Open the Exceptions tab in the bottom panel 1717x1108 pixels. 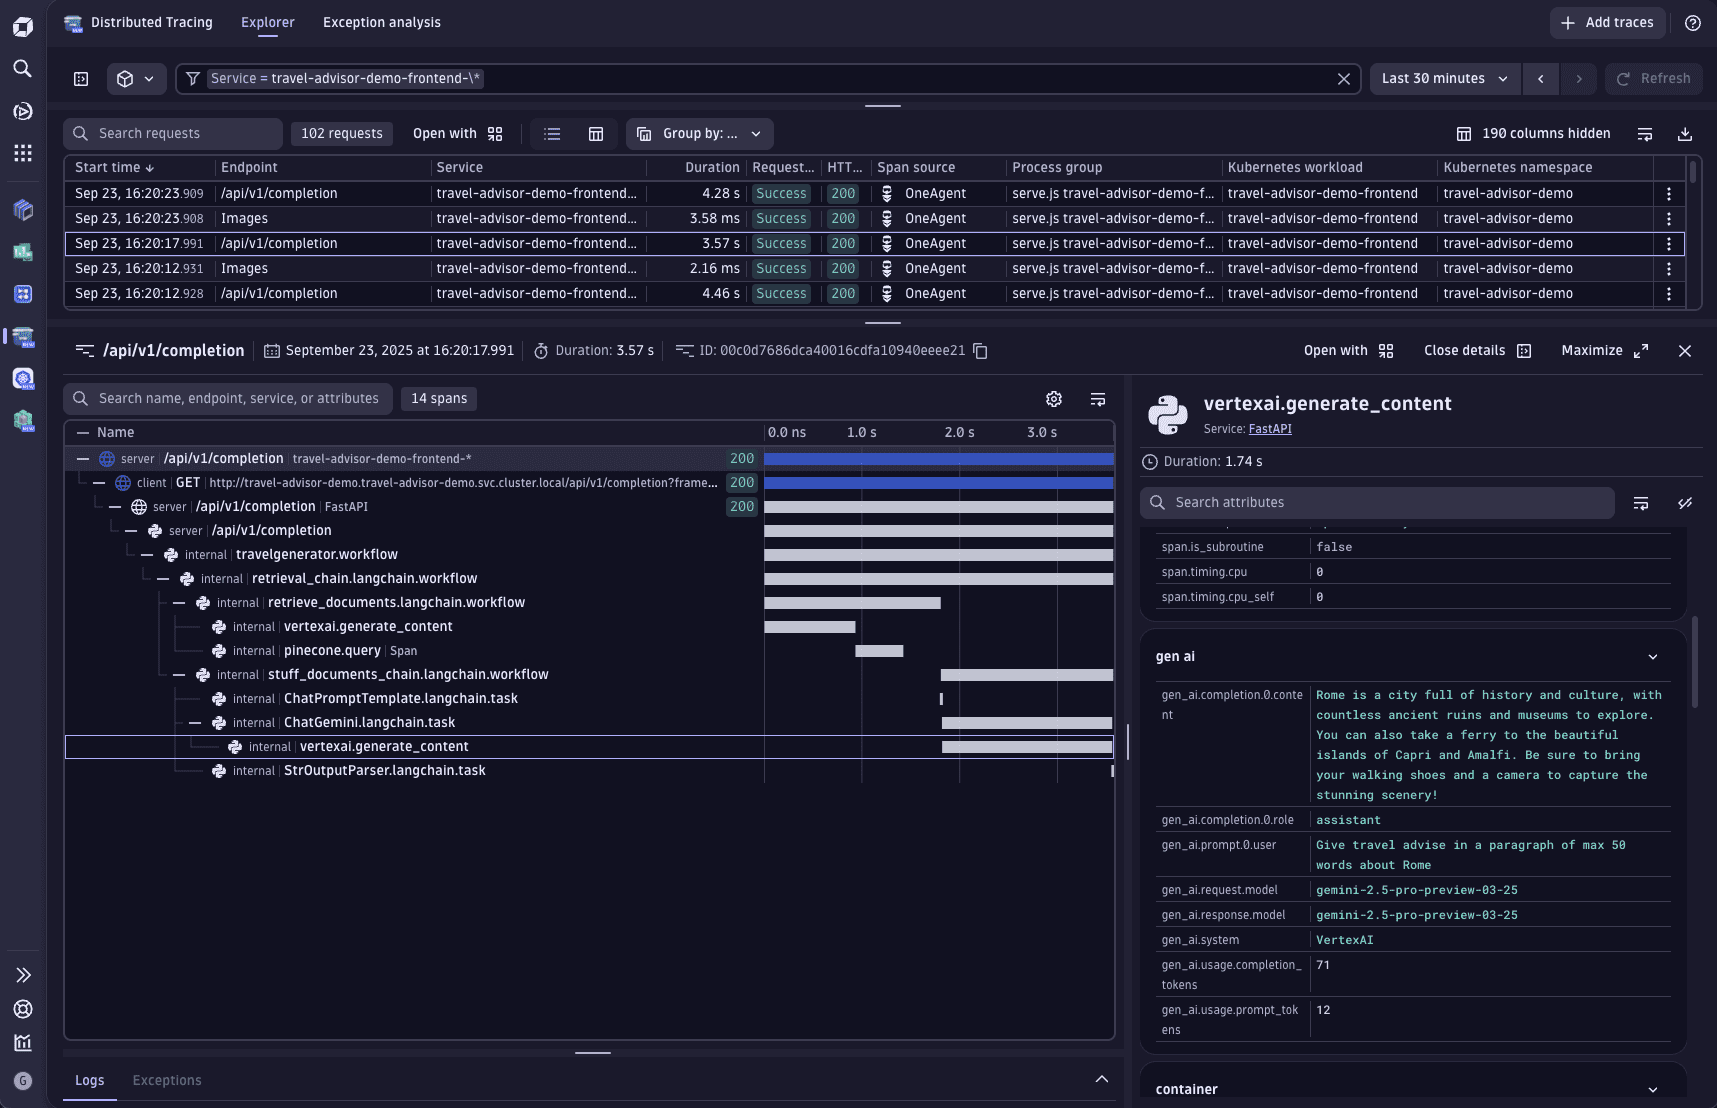(166, 1080)
